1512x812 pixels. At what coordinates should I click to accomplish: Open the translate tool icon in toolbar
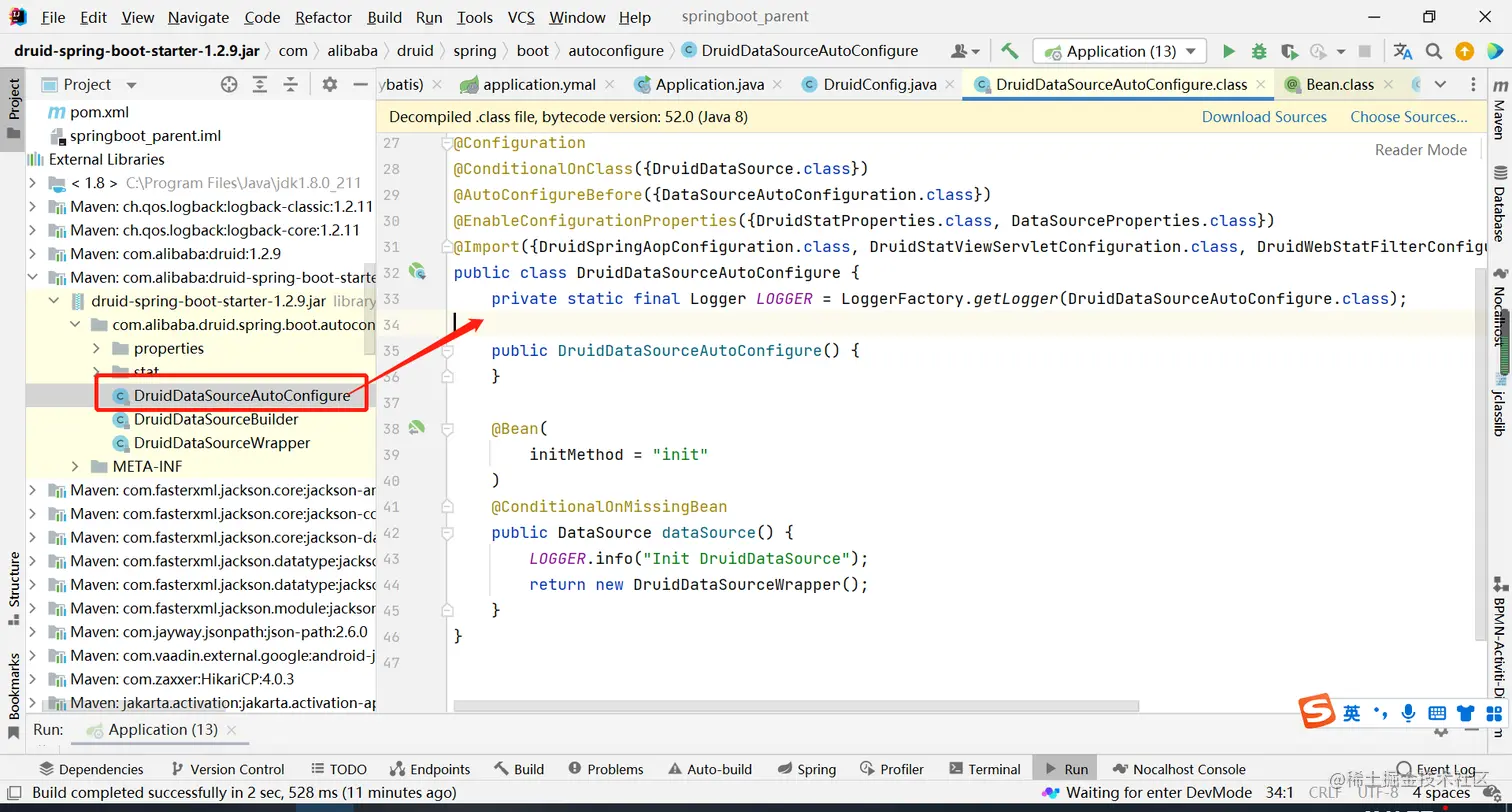1403,51
